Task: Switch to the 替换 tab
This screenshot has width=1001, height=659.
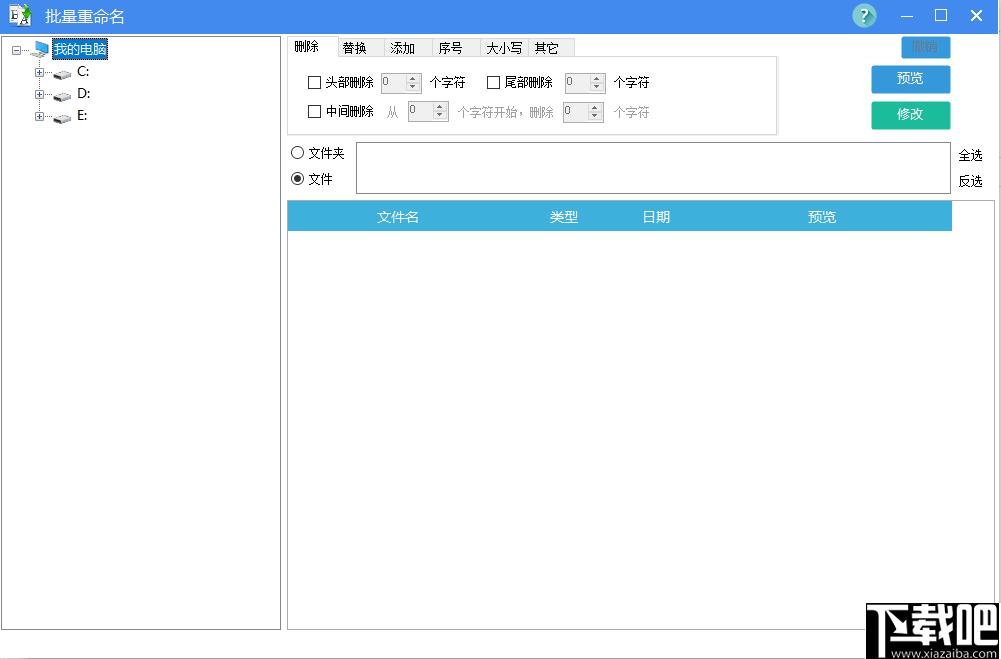Action: 355,48
